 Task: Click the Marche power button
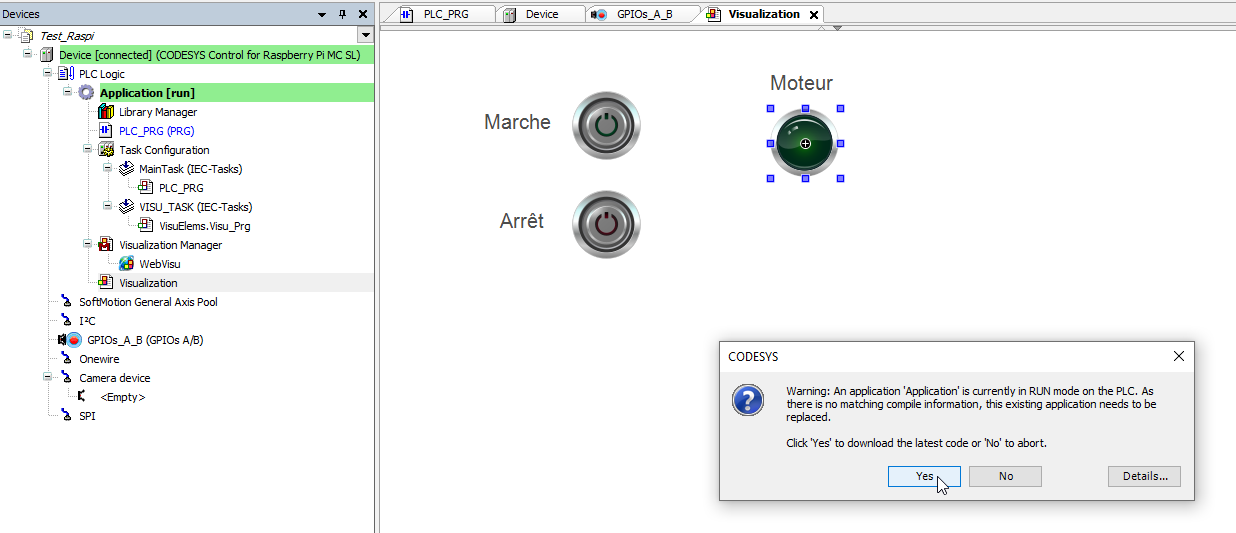[x=605, y=125]
